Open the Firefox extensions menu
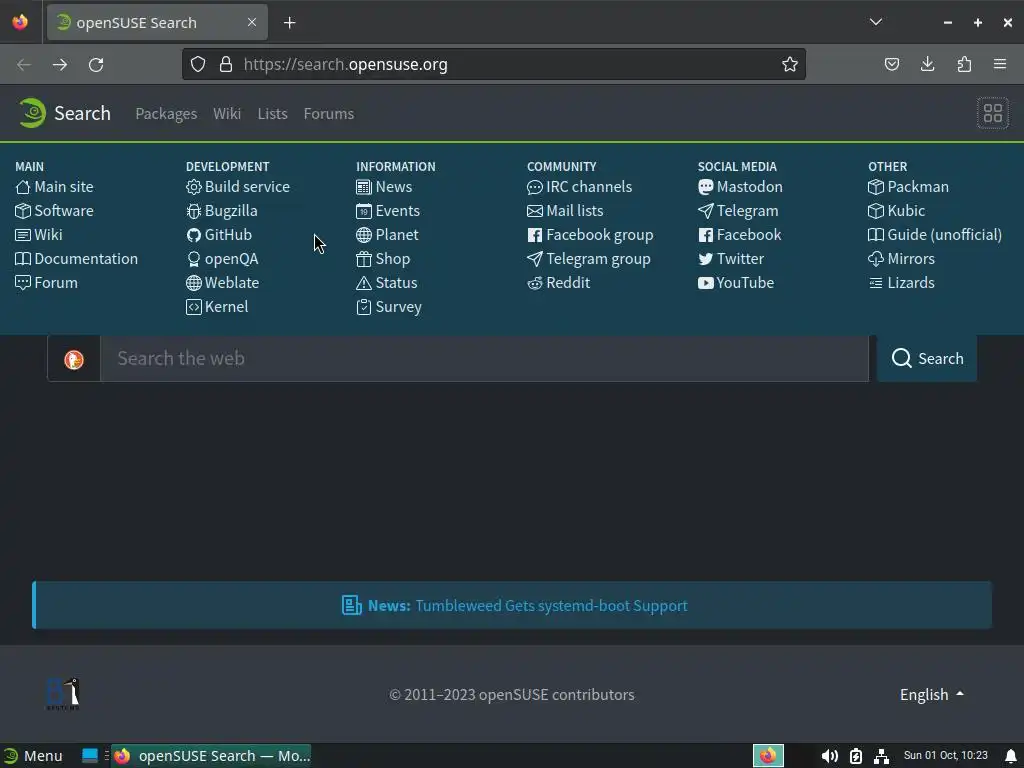Image resolution: width=1024 pixels, height=768 pixels. coord(964,64)
